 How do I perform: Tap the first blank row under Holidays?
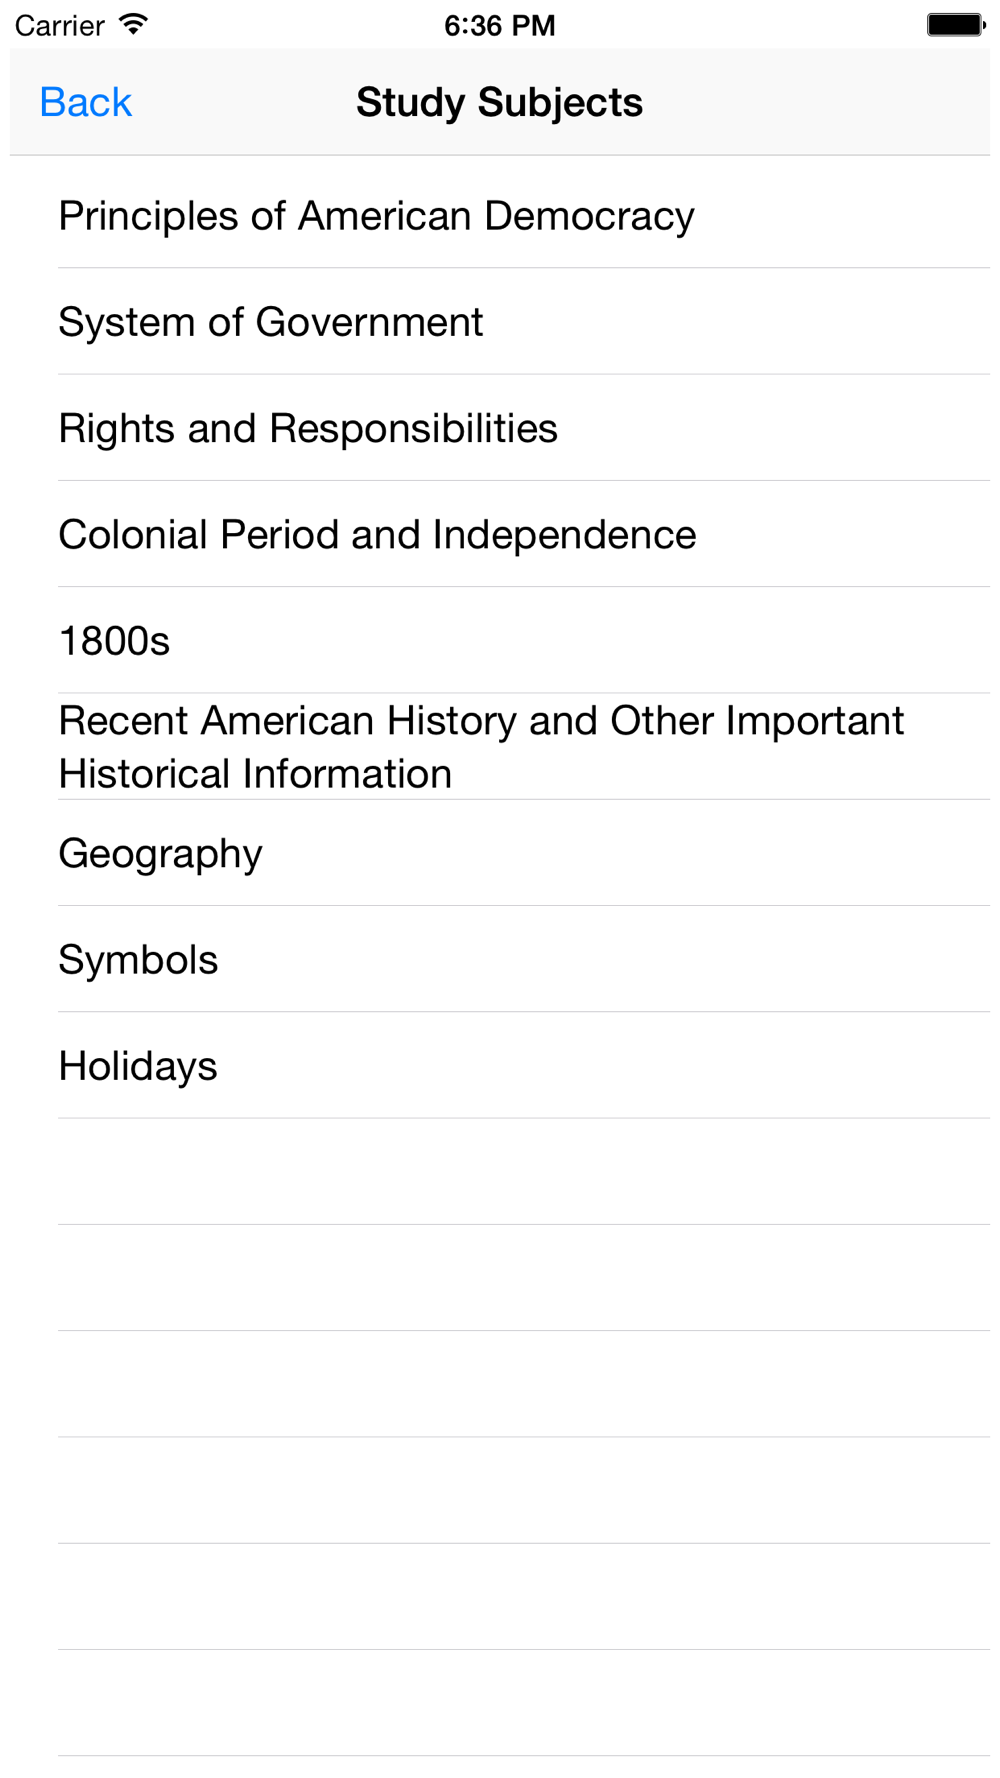click(500, 1172)
